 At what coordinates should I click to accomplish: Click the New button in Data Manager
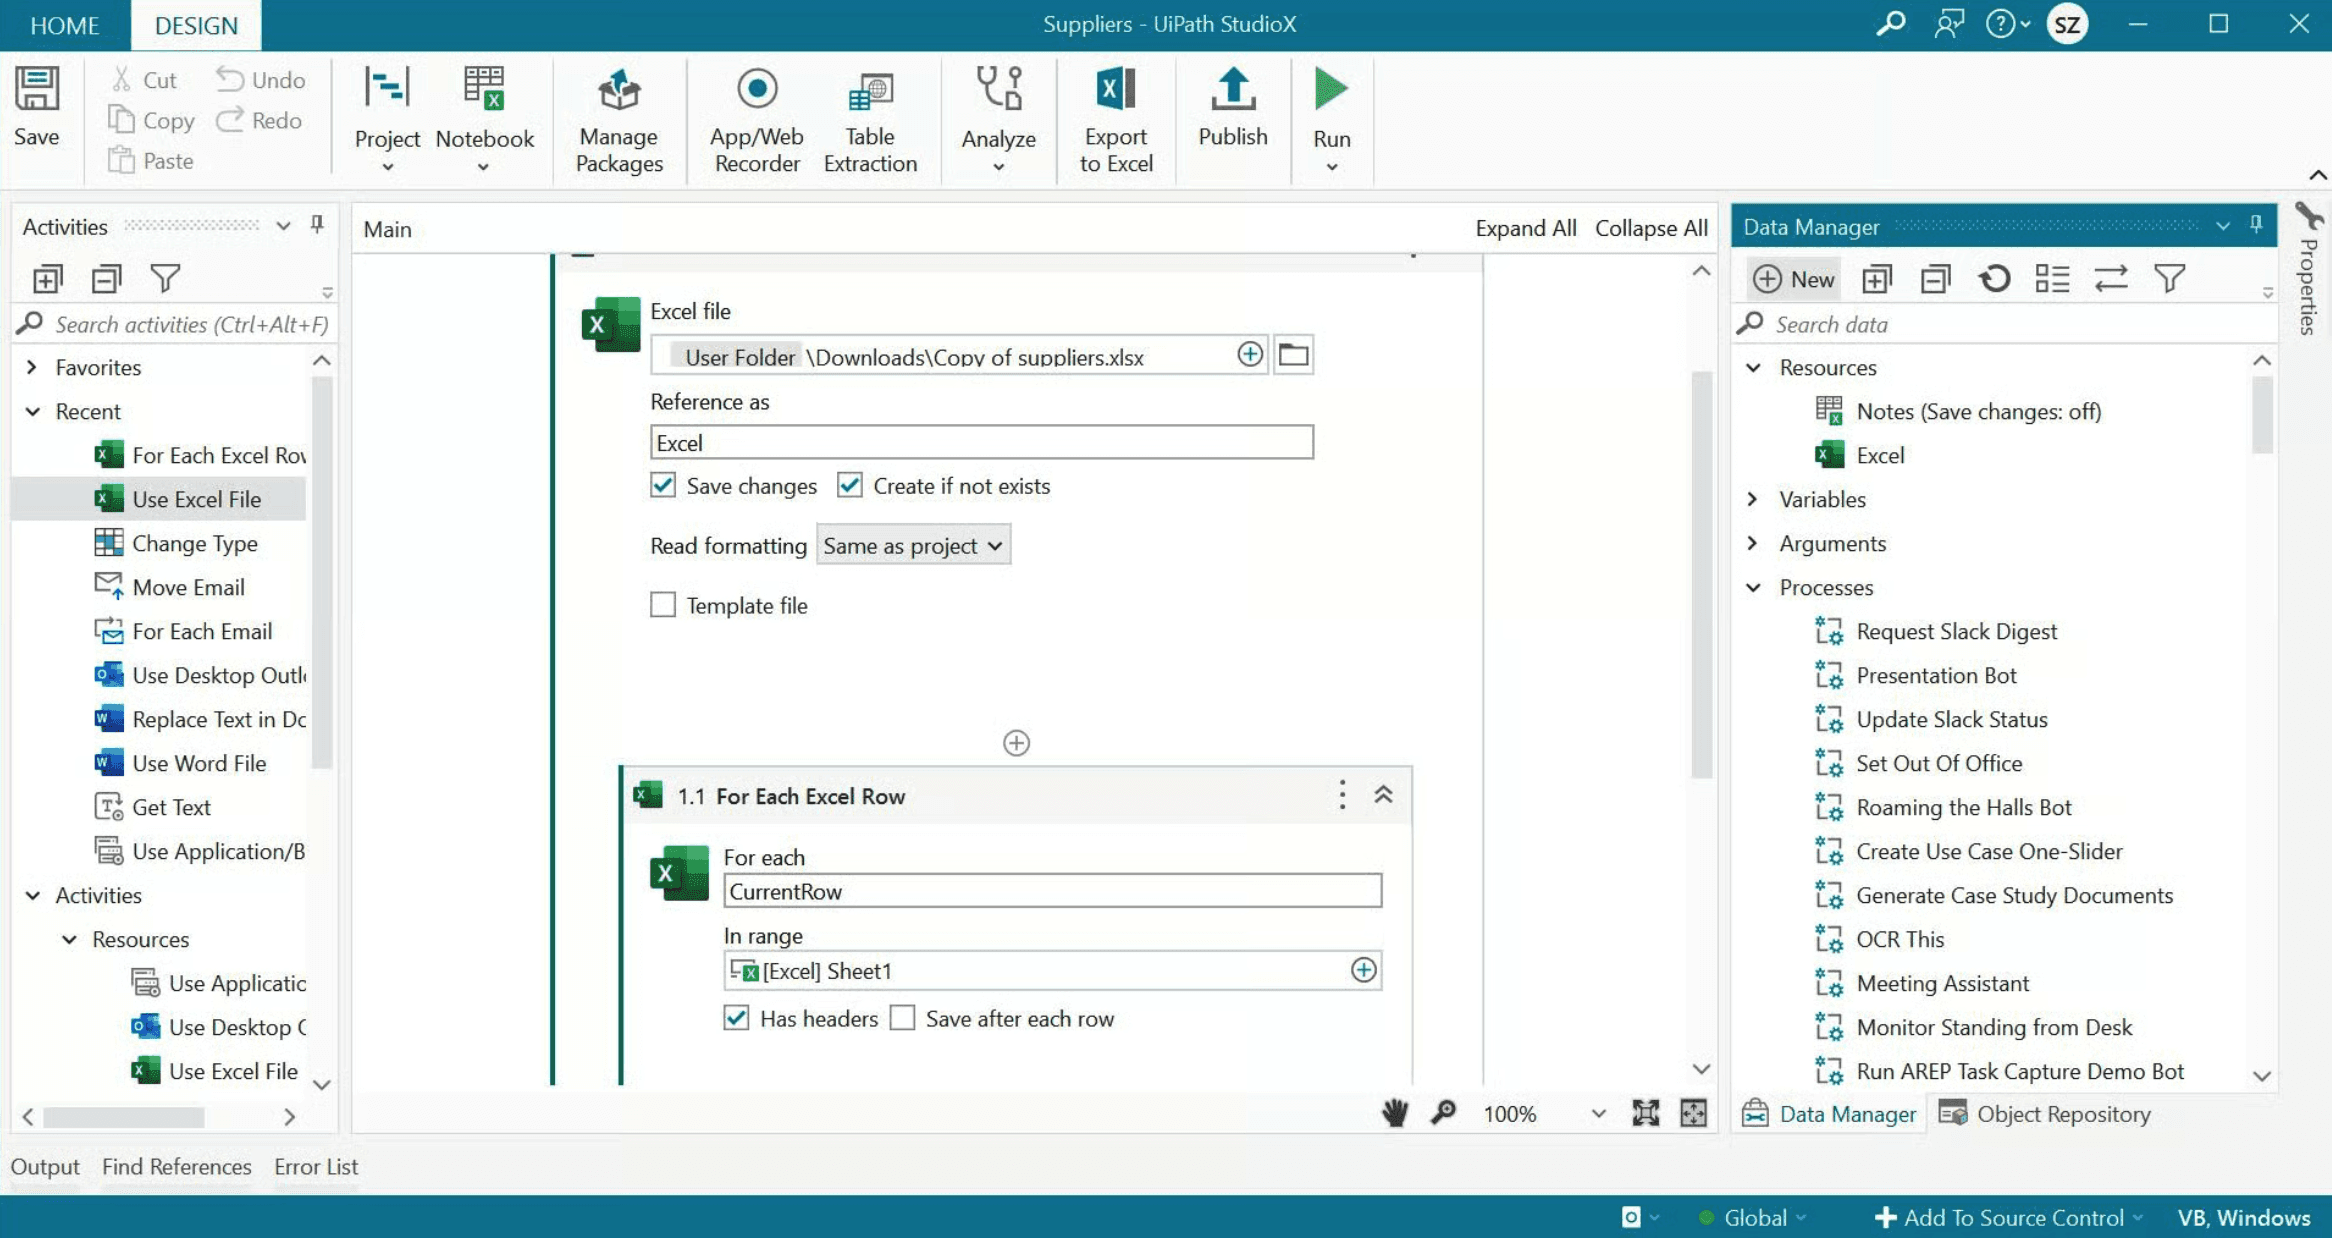[x=1795, y=278]
